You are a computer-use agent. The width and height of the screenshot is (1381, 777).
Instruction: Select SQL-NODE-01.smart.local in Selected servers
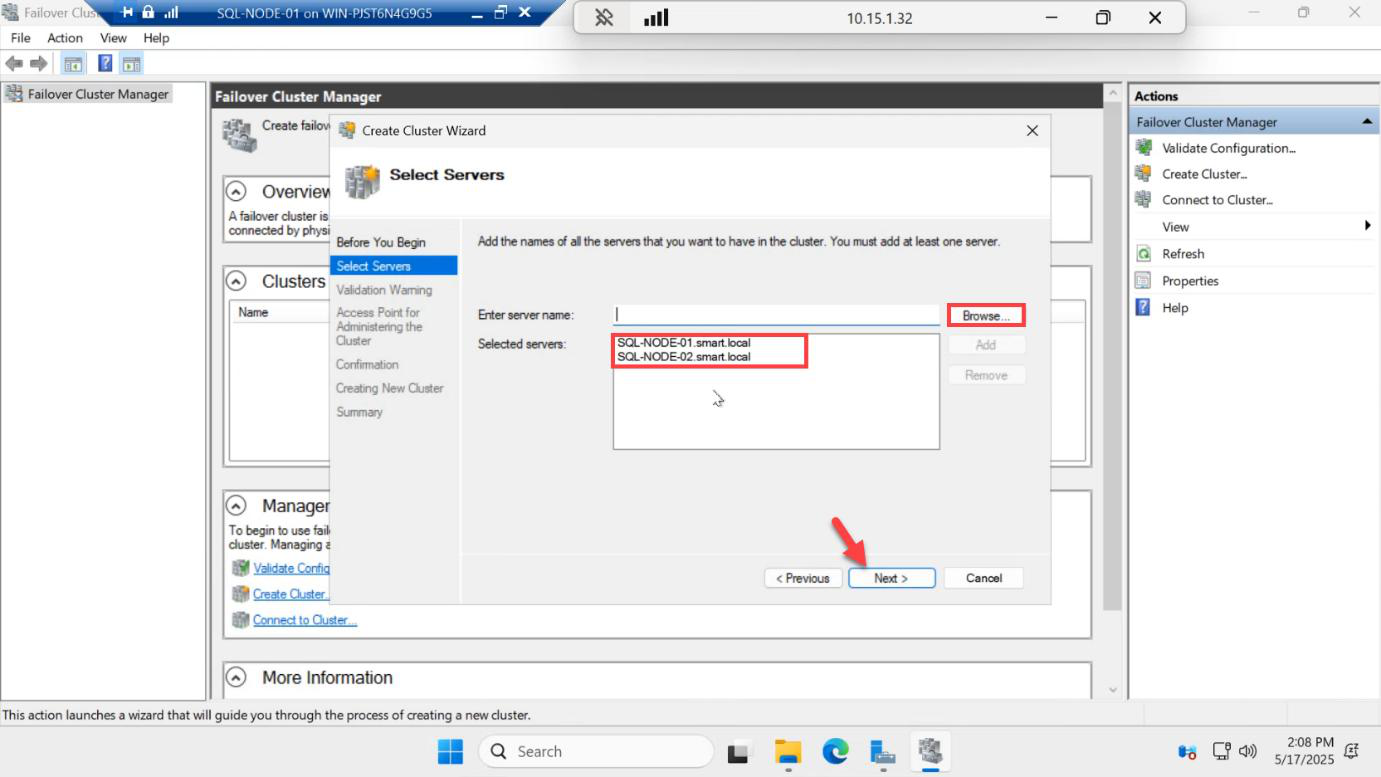coord(683,342)
